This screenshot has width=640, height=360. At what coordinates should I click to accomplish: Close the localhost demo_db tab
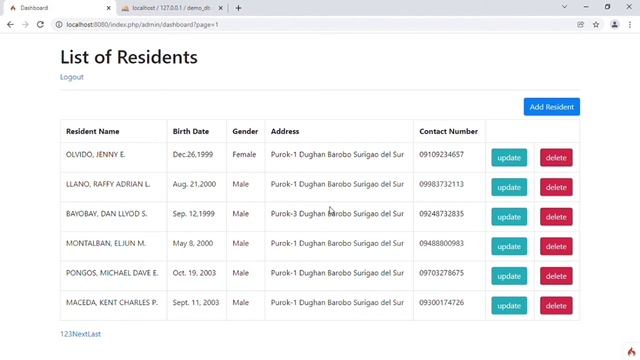tap(220, 8)
